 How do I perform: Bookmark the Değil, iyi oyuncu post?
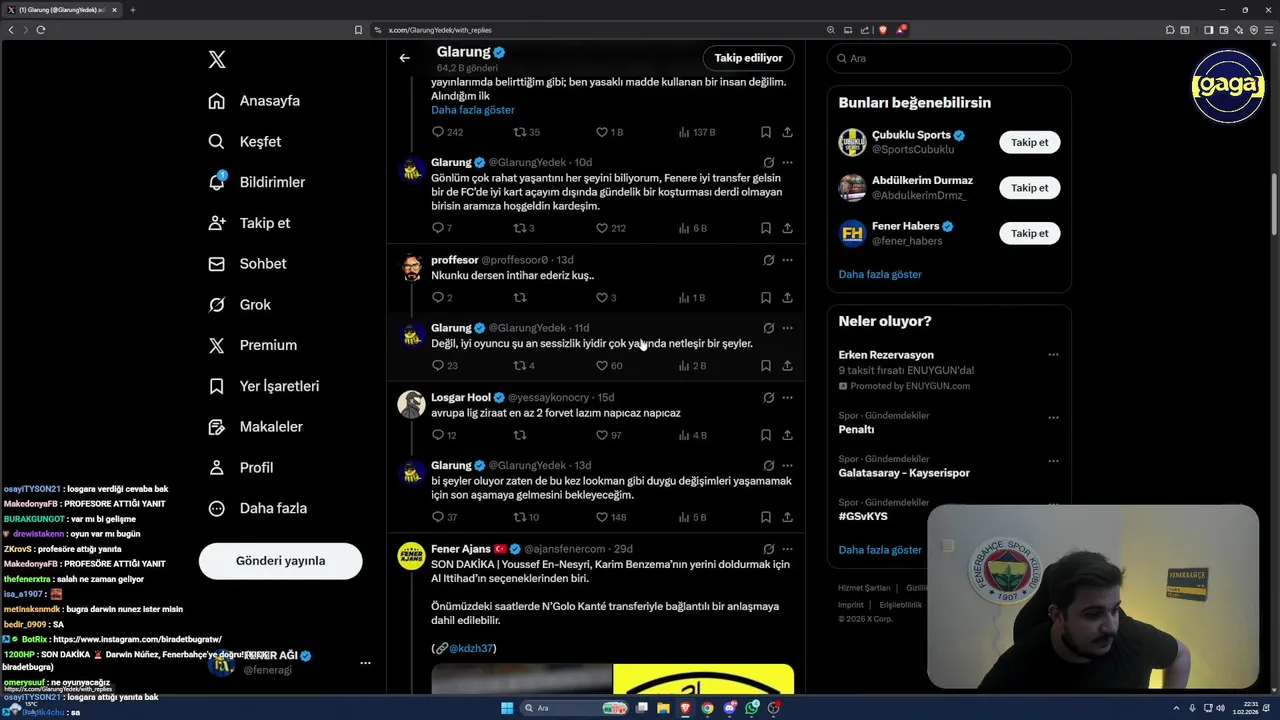tap(766, 366)
